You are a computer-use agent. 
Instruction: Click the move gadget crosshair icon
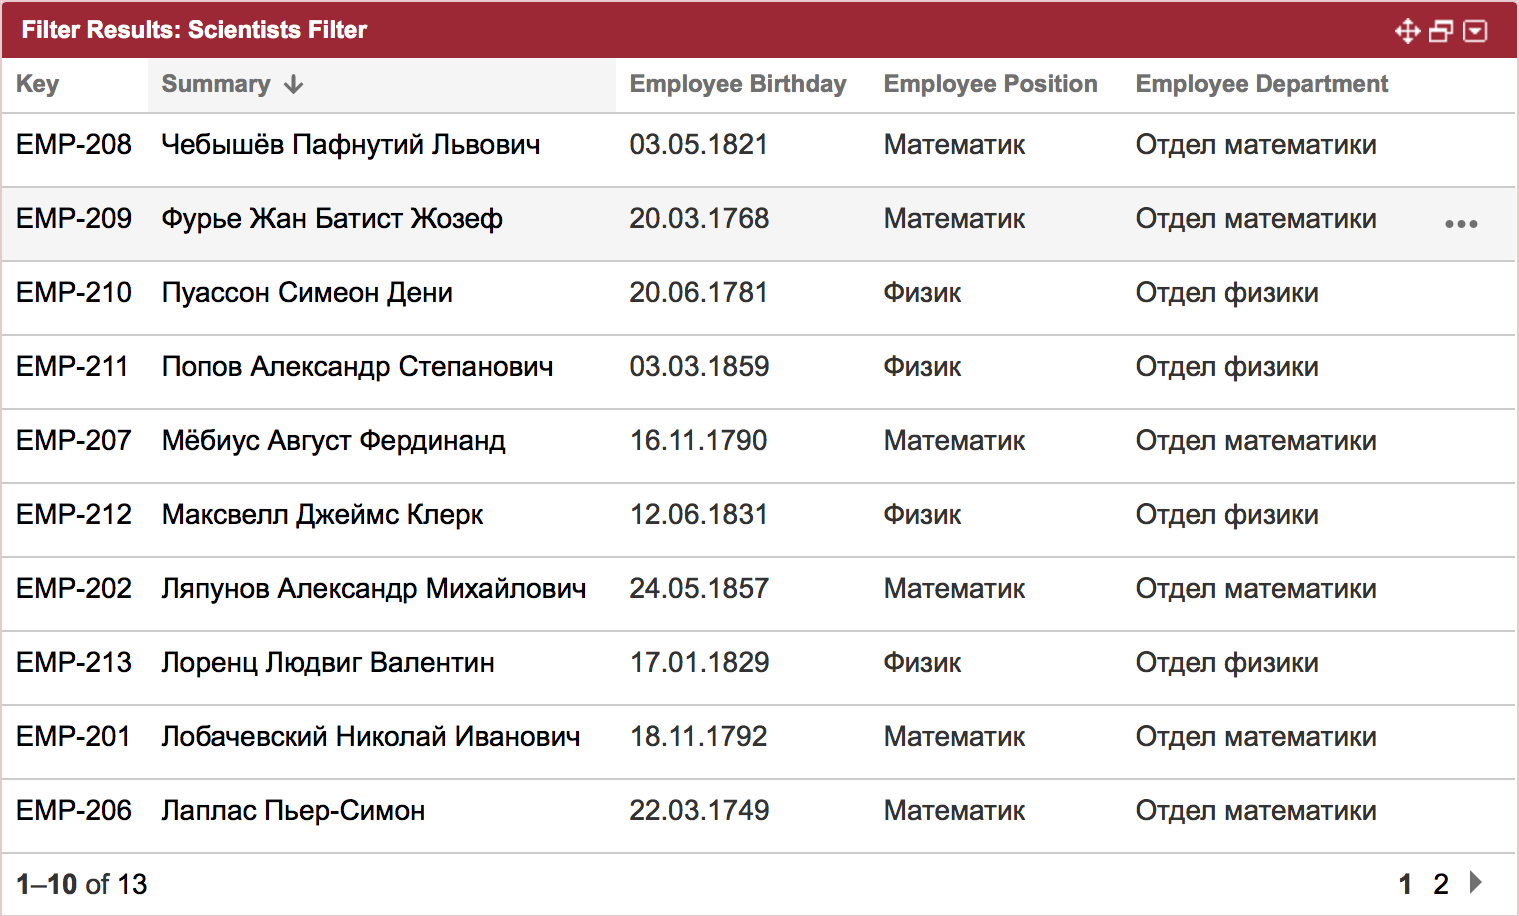pos(1407,31)
